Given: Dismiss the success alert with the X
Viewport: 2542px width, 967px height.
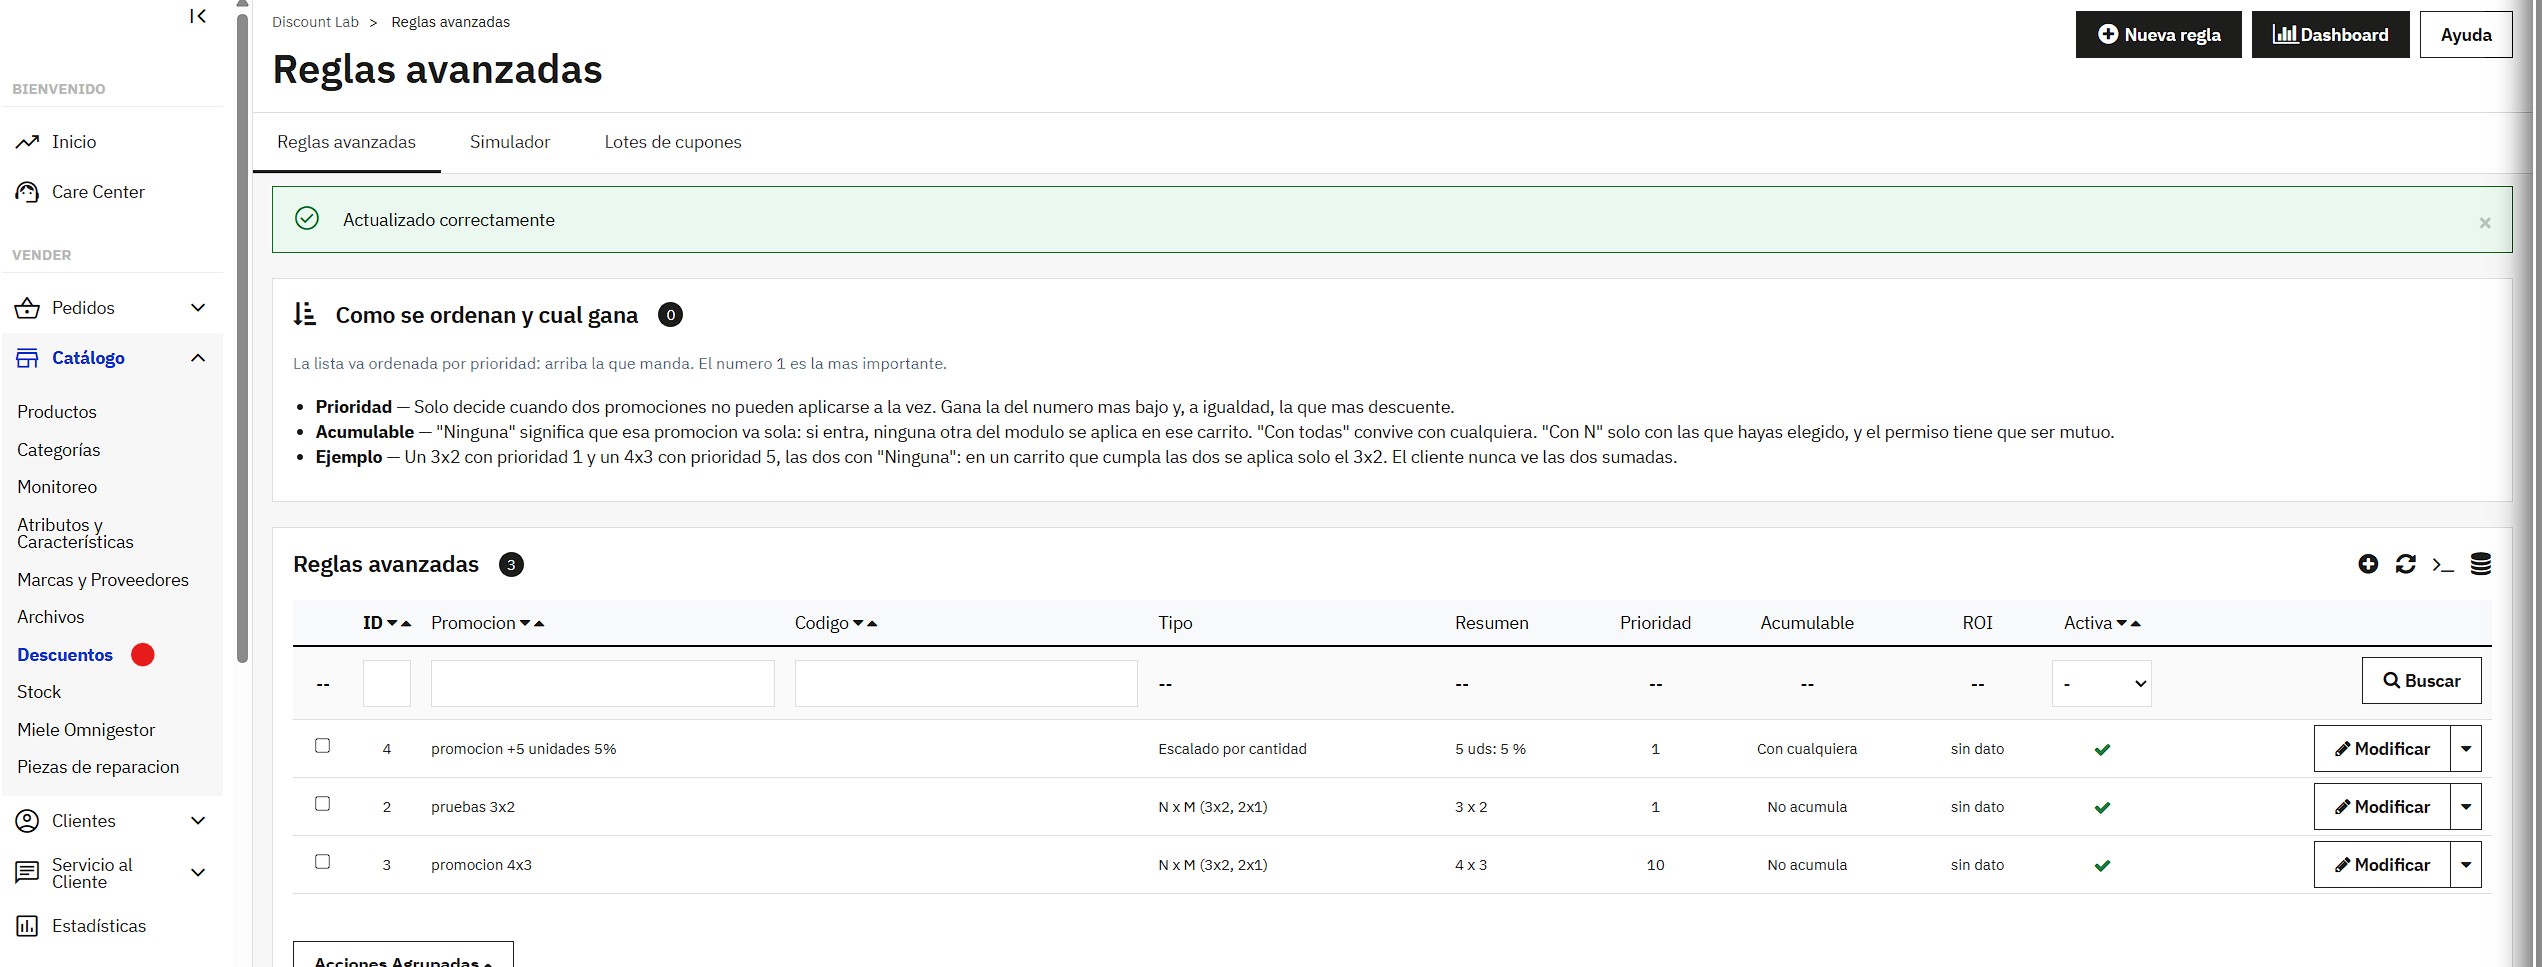Looking at the screenshot, I should (2485, 223).
